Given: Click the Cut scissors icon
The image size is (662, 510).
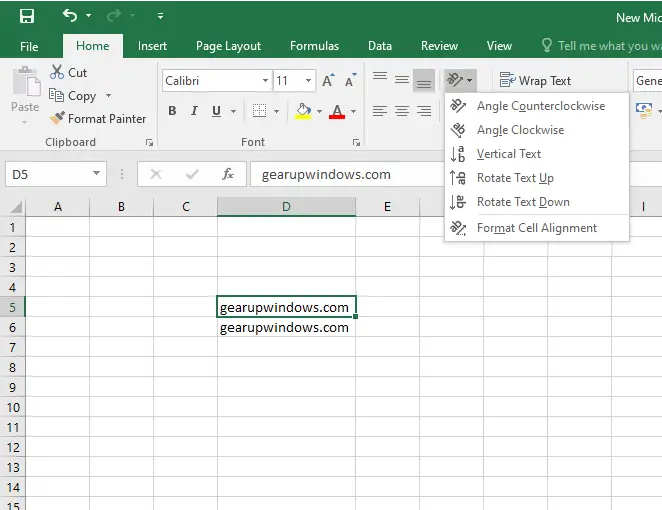Looking at the screenshot, I should tap(57, 72).
